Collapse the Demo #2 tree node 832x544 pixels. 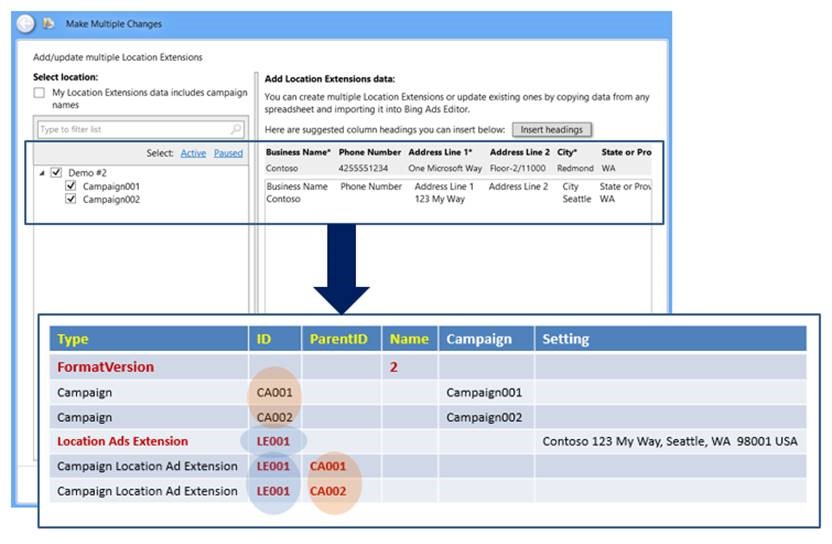point(42,173)
